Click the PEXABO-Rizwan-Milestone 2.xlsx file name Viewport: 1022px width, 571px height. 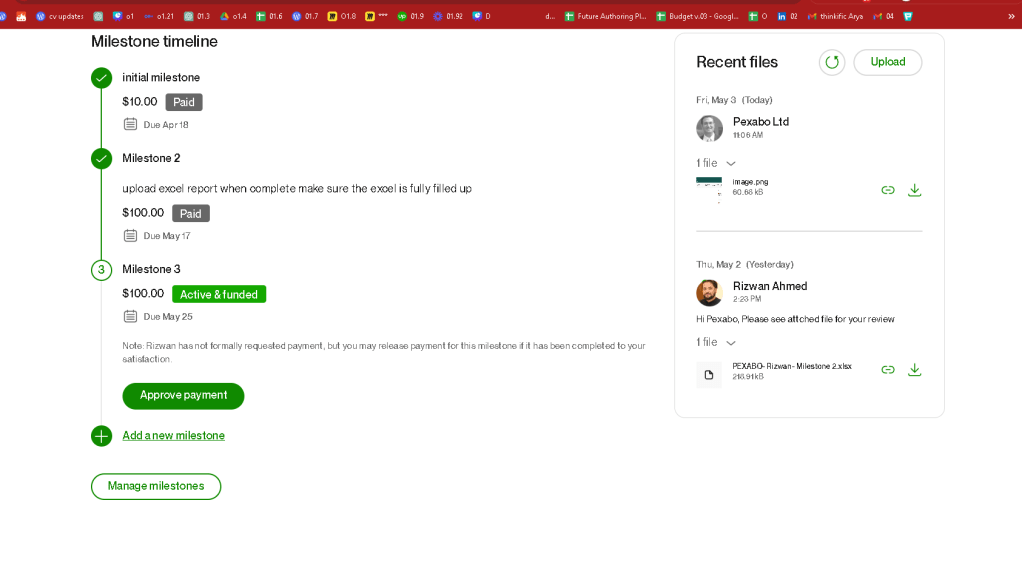[792, 366]
